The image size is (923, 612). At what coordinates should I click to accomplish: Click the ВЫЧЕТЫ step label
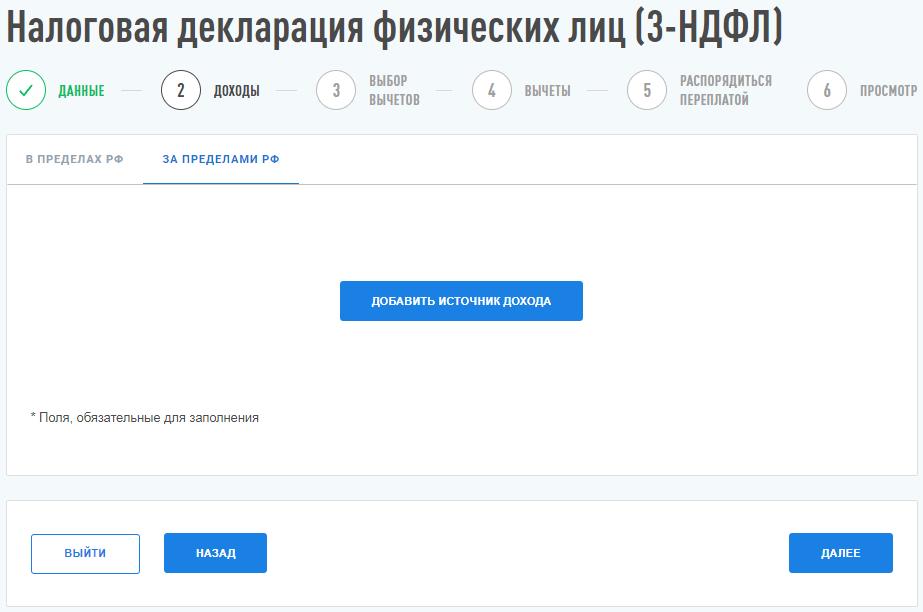(547, 91)
